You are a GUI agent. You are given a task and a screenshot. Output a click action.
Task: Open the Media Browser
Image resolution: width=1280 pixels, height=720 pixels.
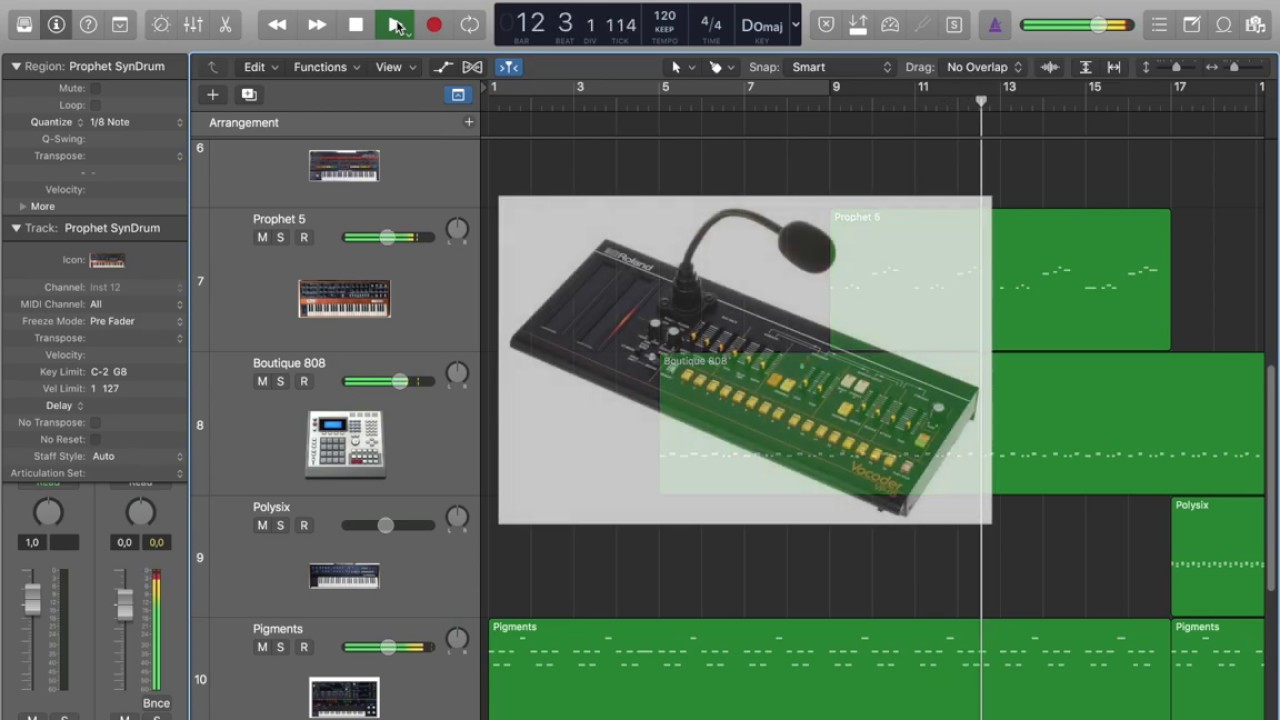(1255, 25)
